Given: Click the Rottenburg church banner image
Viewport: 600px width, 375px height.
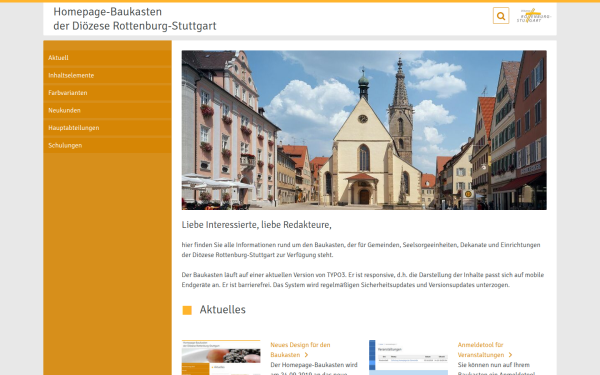Looking at the screenshot, I should coord(364,130).
